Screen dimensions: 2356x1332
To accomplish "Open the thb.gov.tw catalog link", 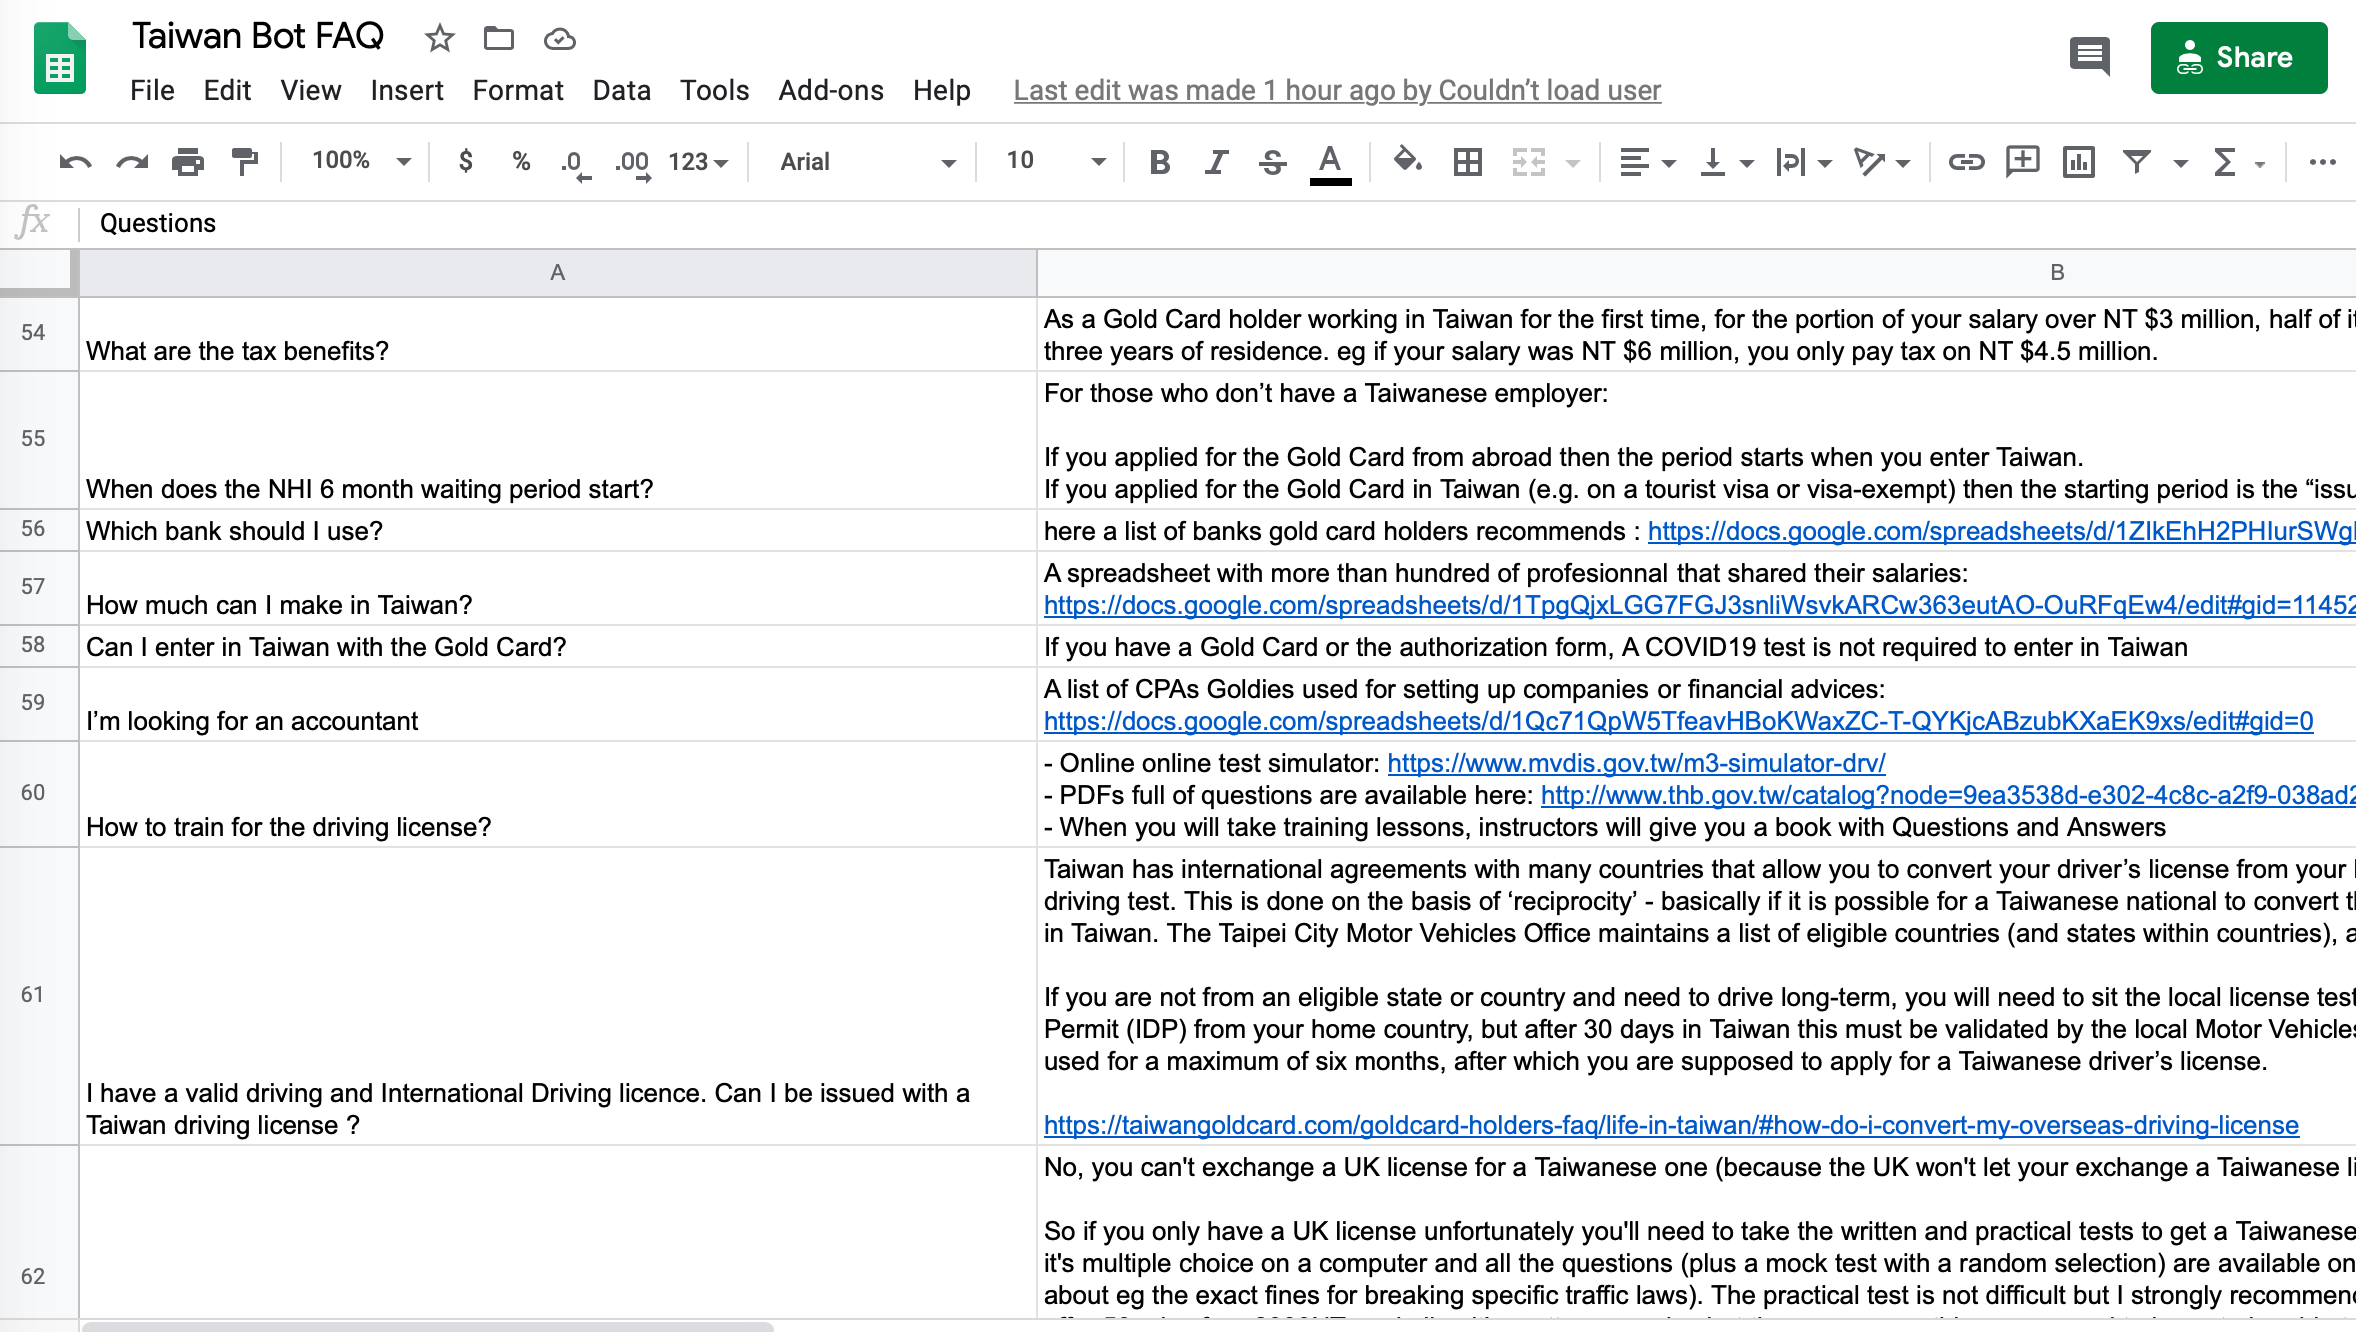I will tap(1948, 795).
